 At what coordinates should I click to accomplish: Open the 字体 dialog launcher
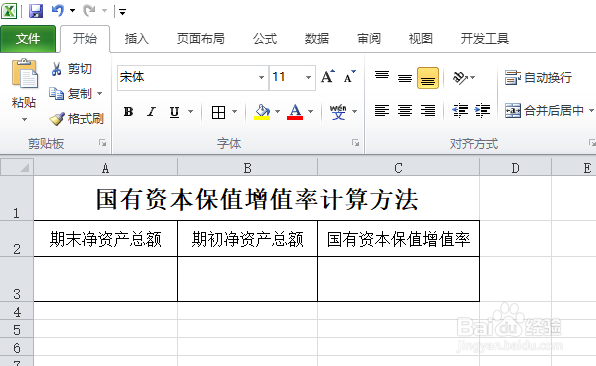coord(355,143)
